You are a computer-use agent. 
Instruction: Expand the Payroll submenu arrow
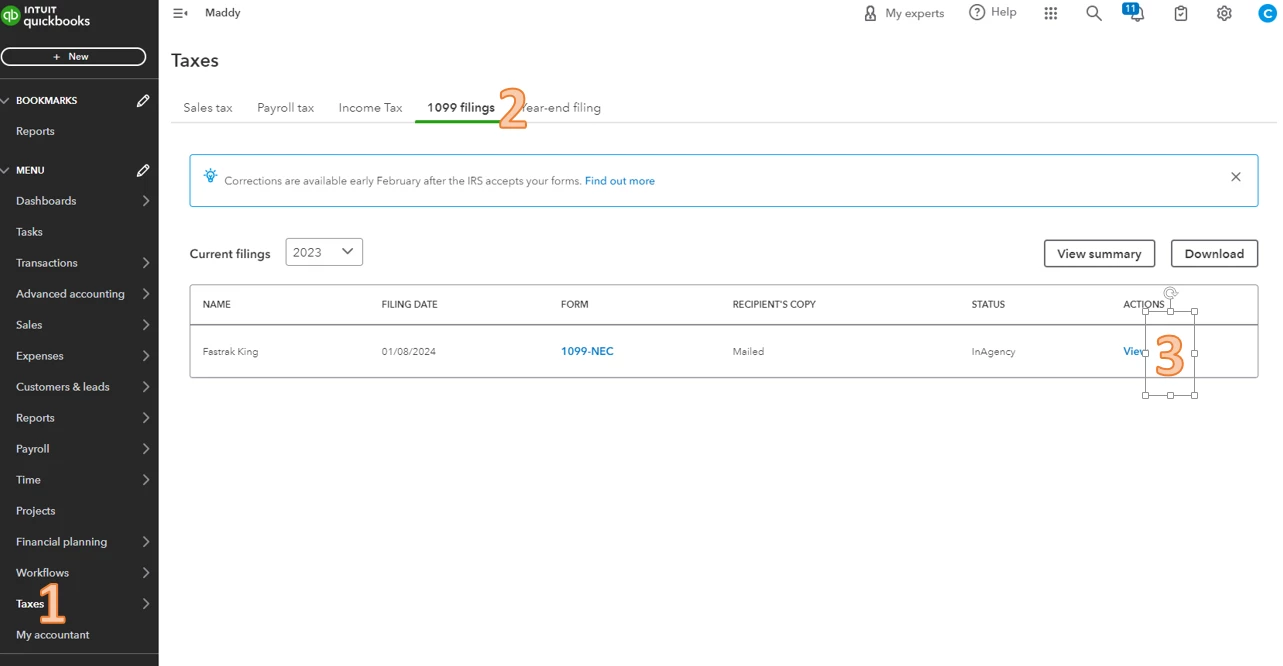click(146, 449)
